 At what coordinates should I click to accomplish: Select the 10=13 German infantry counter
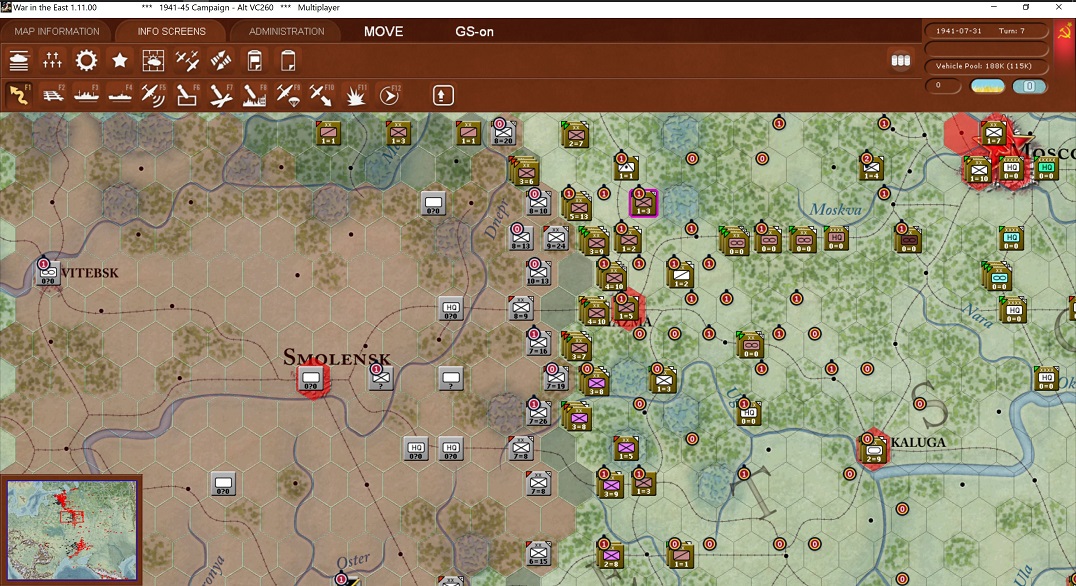pos(538,274)
